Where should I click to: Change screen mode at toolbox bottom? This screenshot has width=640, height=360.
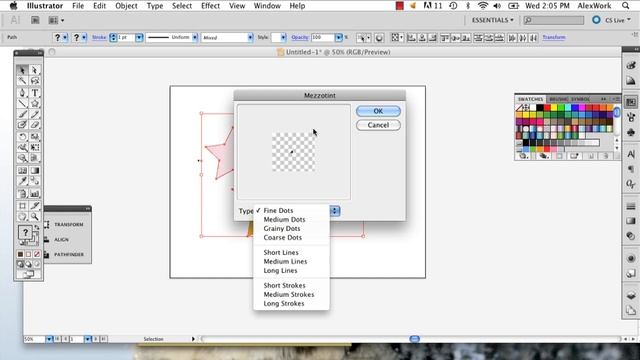[28, 275]
